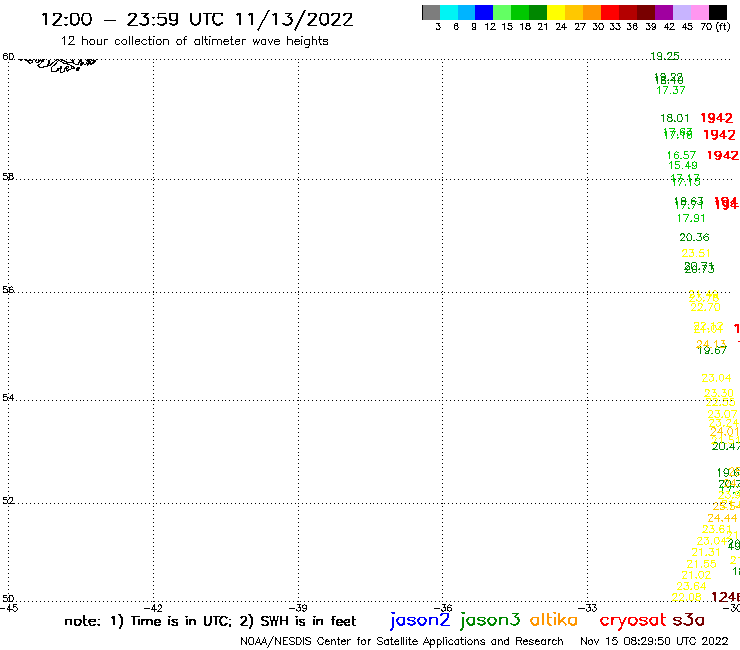Click the green wave height value 19.67
Image resolution: width=740 pixels, height=650 pixels.
[x=712, y=350]
